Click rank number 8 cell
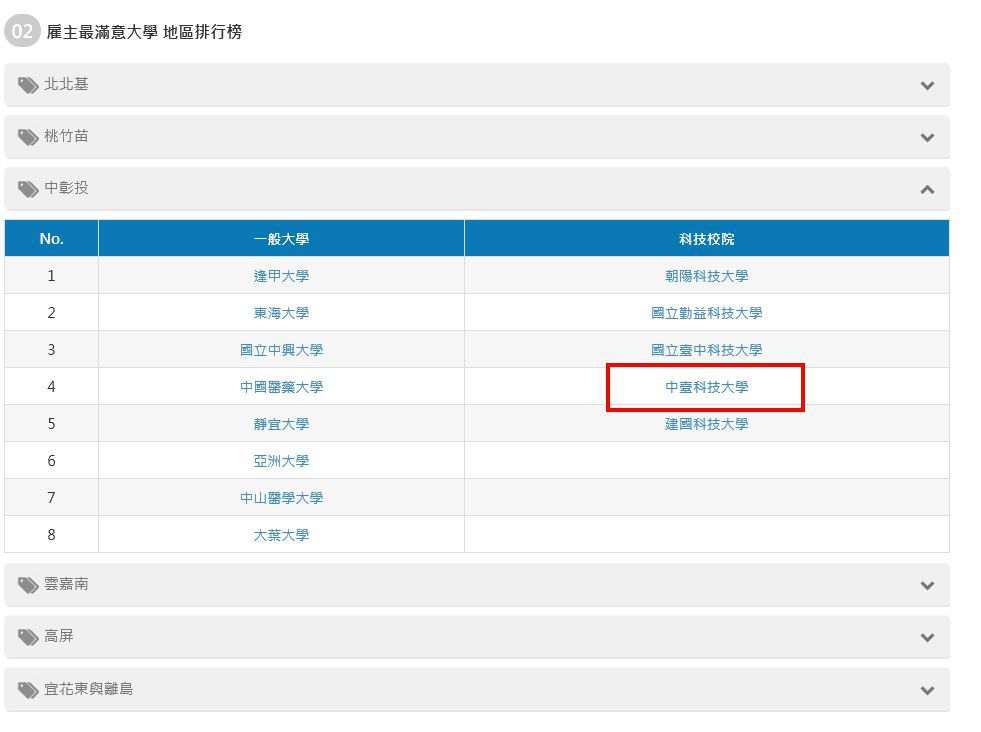981x732 pixels. point(51,534)
